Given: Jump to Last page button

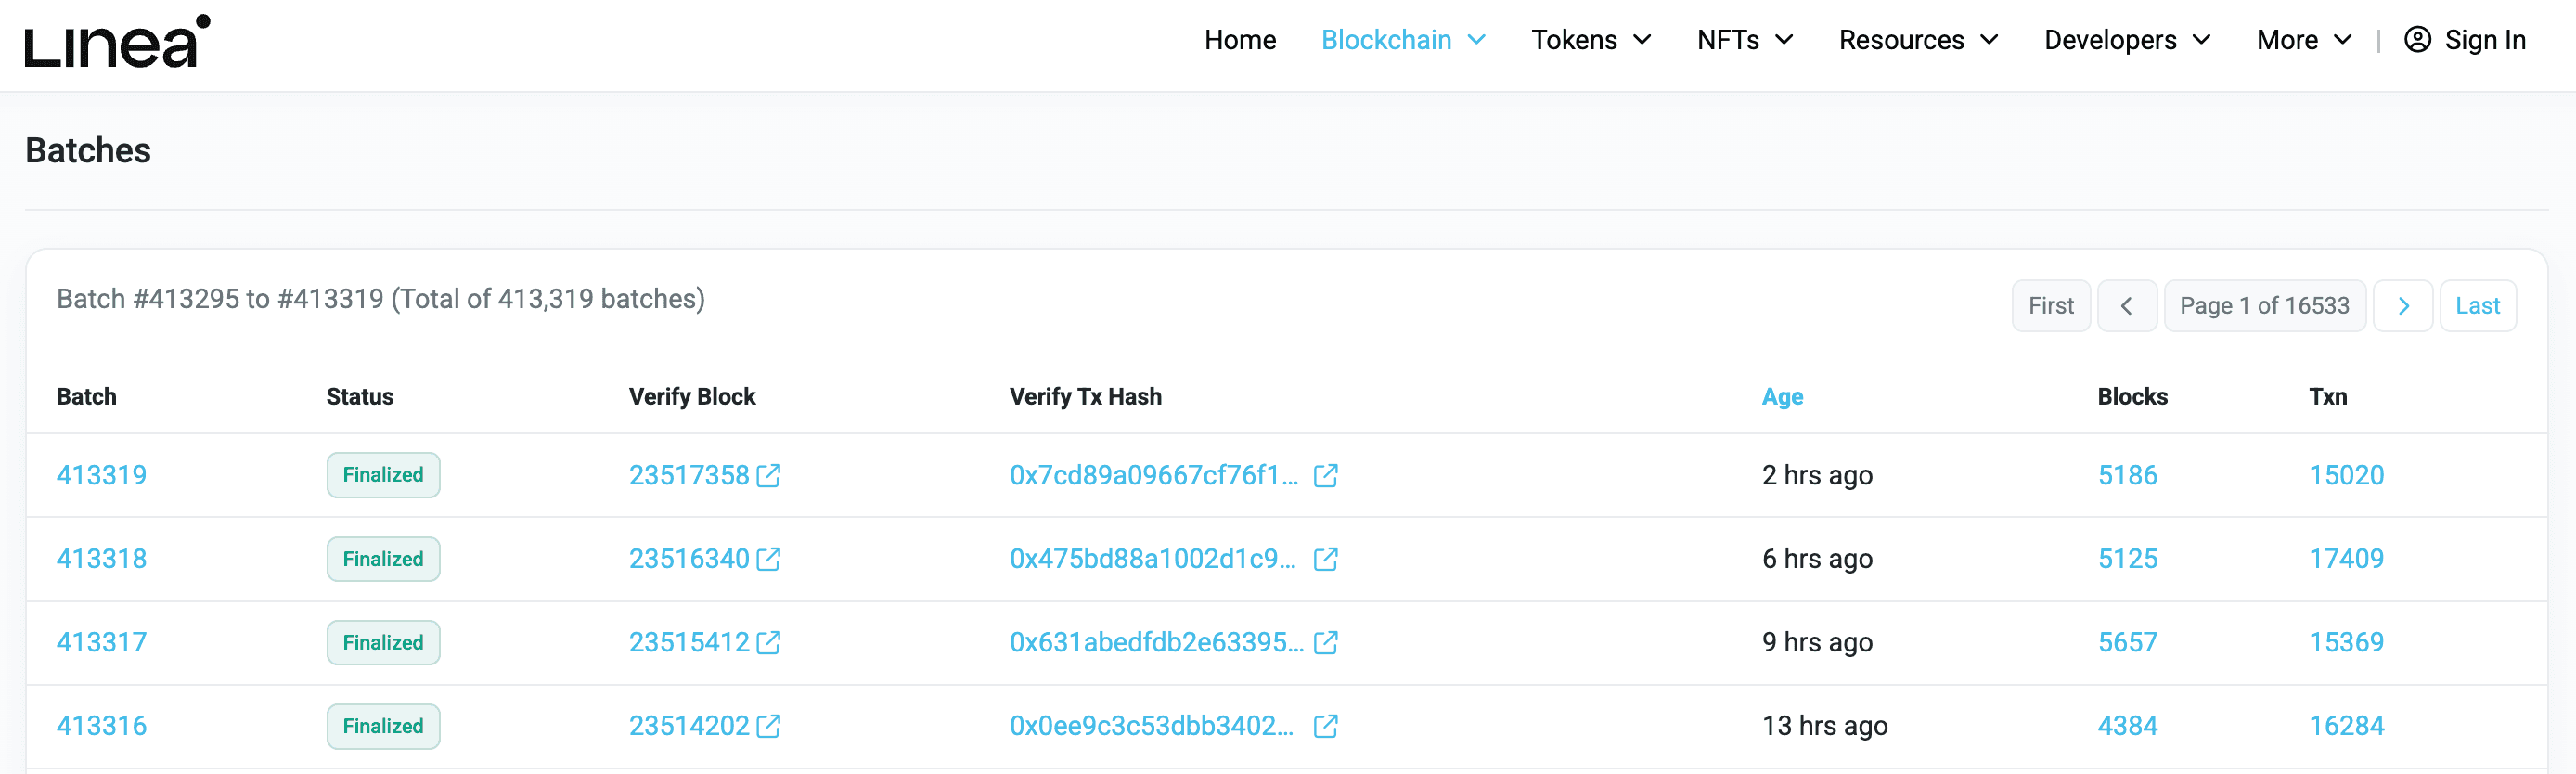Looking at the screenshot, I should pos(2477,306).
